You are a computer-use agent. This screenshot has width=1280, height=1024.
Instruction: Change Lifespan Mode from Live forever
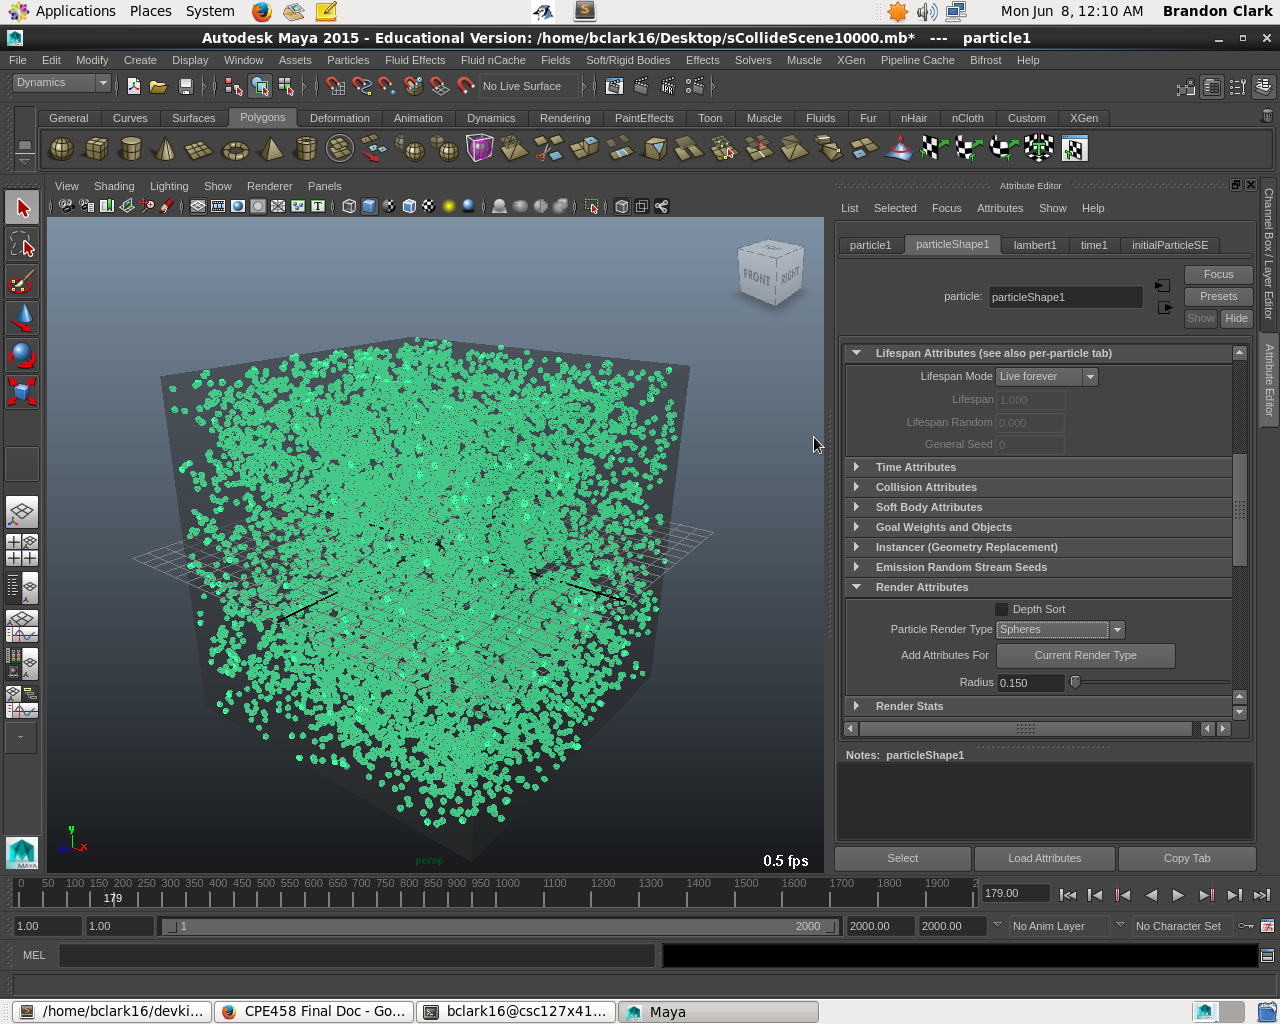point(1089,377)
